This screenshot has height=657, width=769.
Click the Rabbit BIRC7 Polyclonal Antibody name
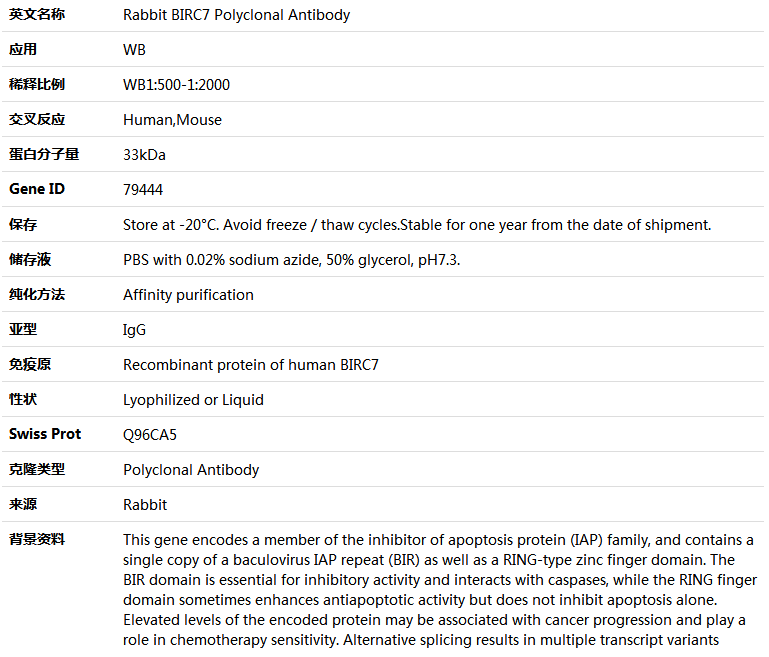pos(236,15)
